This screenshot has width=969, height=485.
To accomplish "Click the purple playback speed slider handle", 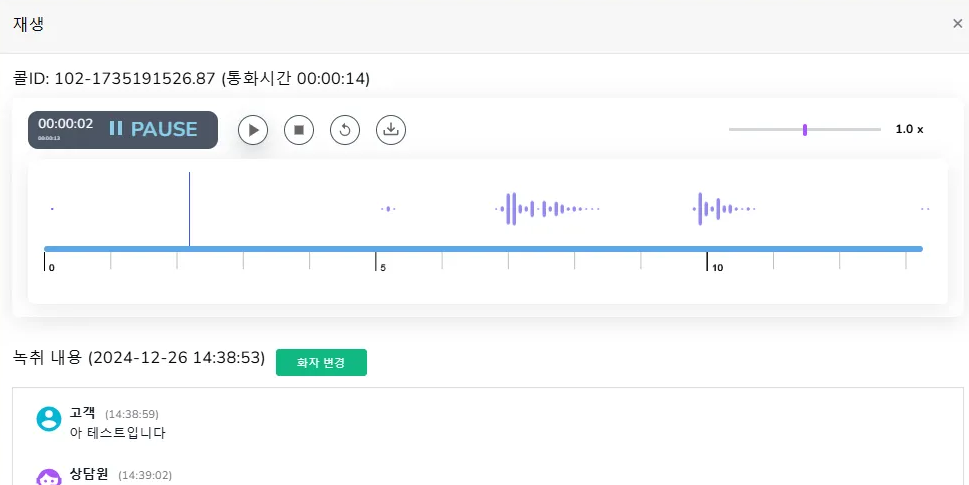I will coord(805,129).
